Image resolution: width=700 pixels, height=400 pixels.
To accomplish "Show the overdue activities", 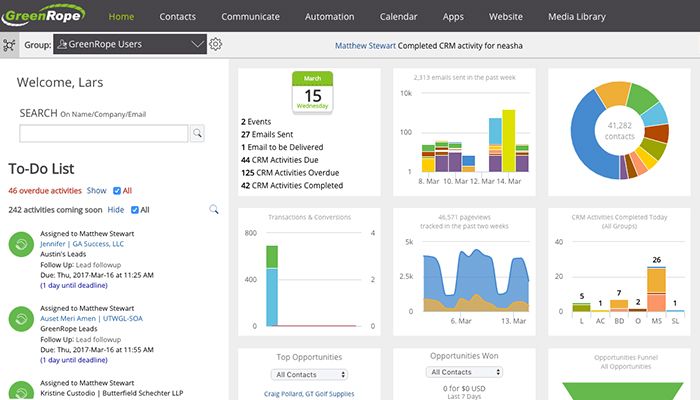I will tap(96, 191).
